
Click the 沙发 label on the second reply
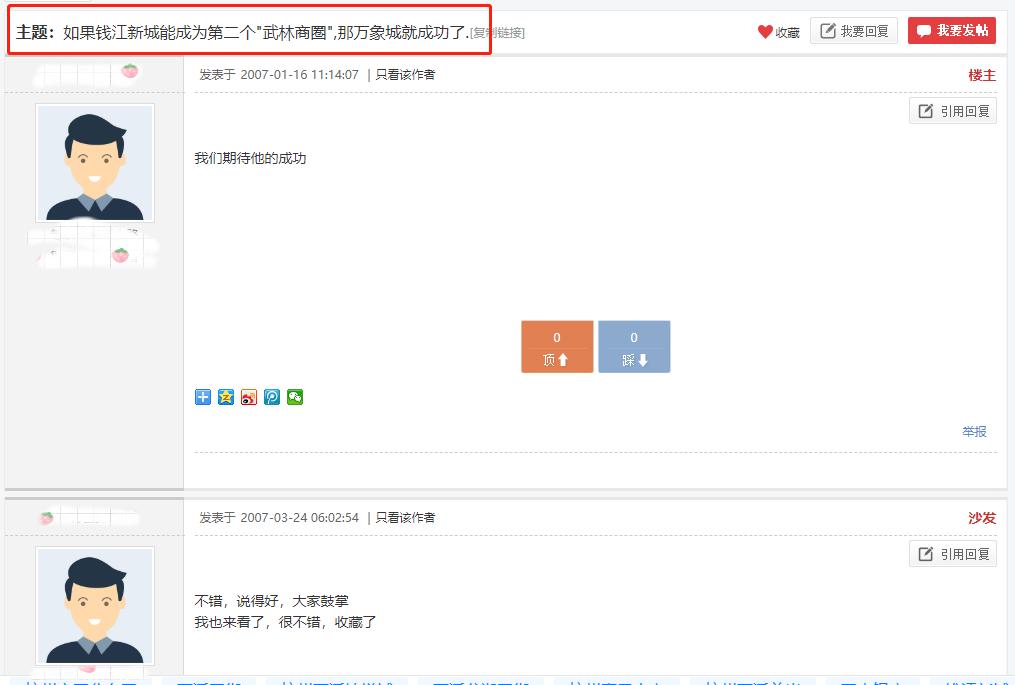[x=981, y=518]
